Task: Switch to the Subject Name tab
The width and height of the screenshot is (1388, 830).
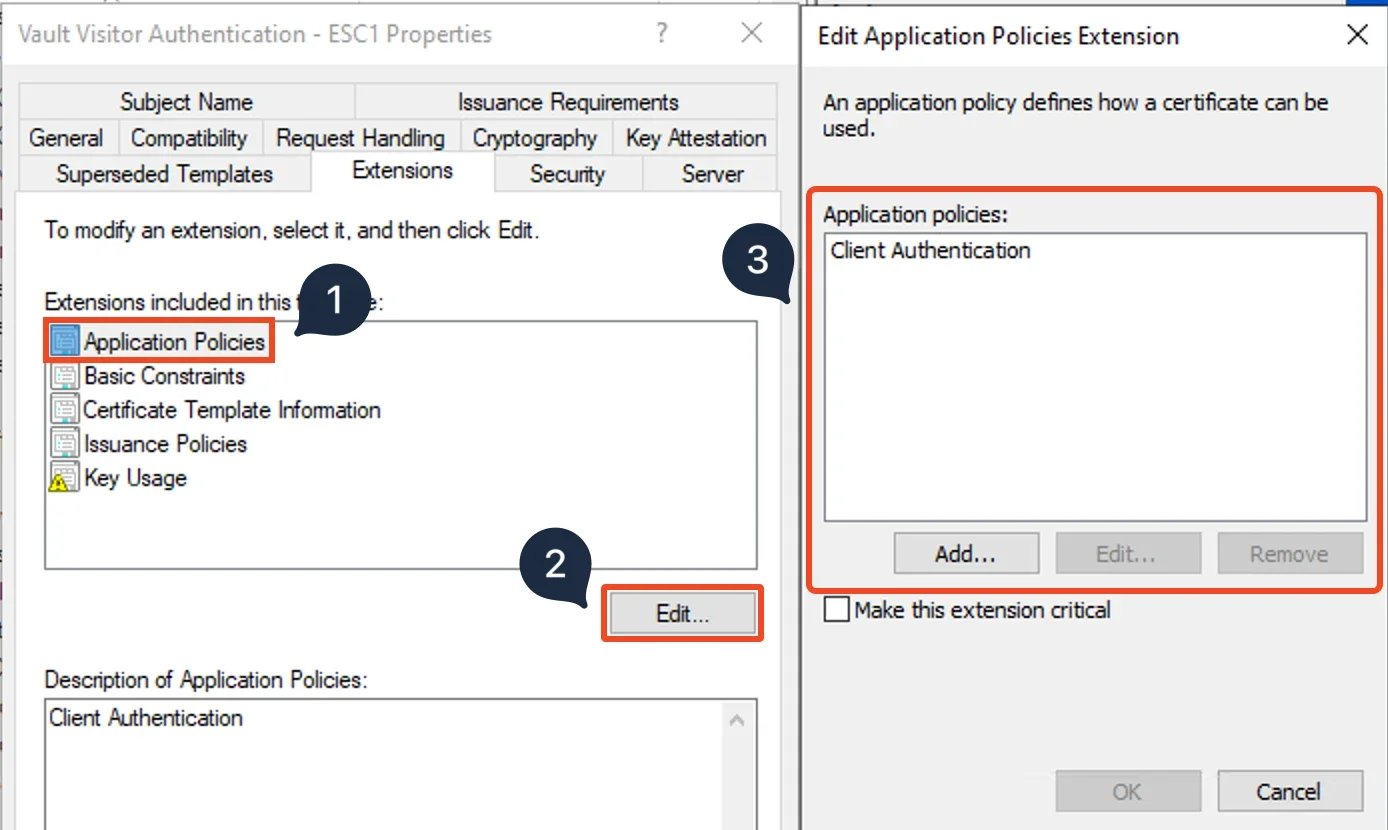Action: point(186,102)
